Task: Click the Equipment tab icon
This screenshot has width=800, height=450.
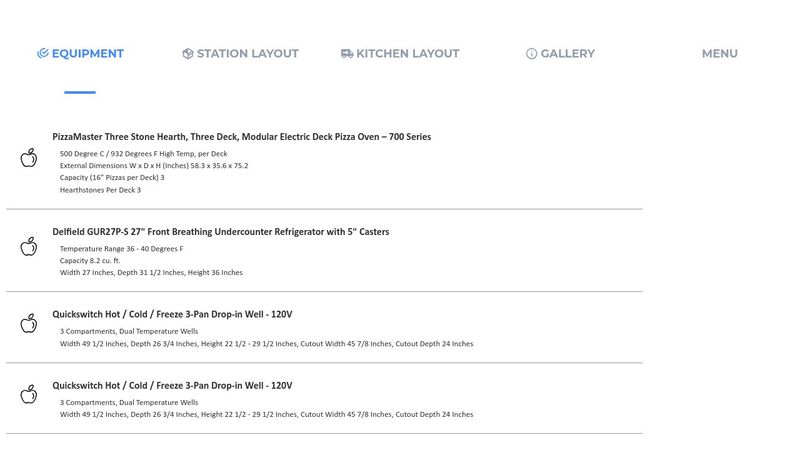Action: (43, 54)
